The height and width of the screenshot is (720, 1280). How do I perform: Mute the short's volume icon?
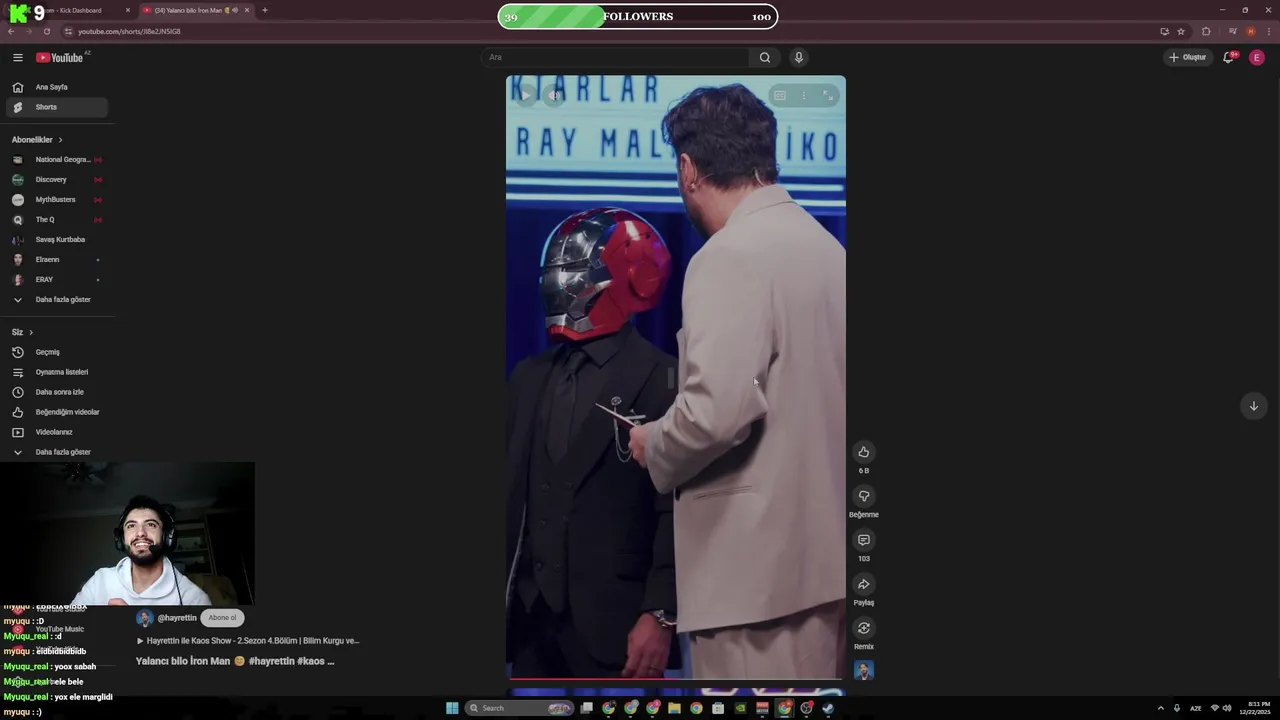pos(555,96)
